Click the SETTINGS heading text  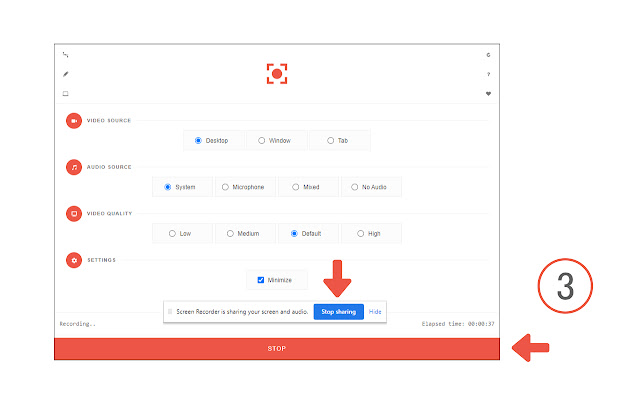tap(101, 260)
